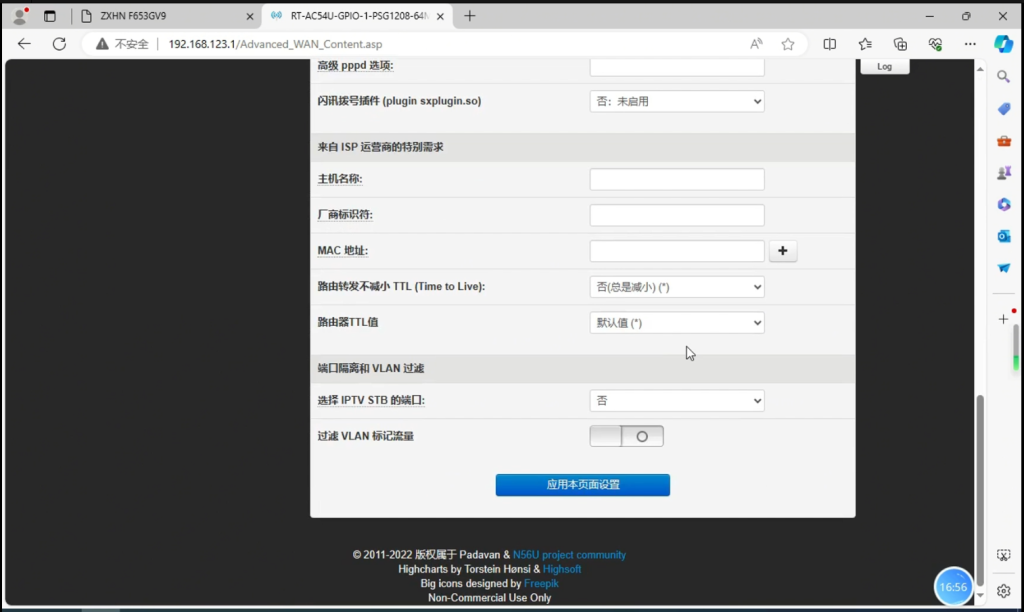Open a new browser tab
This screenshot has width=1024, height=612.
click(470, 16)
